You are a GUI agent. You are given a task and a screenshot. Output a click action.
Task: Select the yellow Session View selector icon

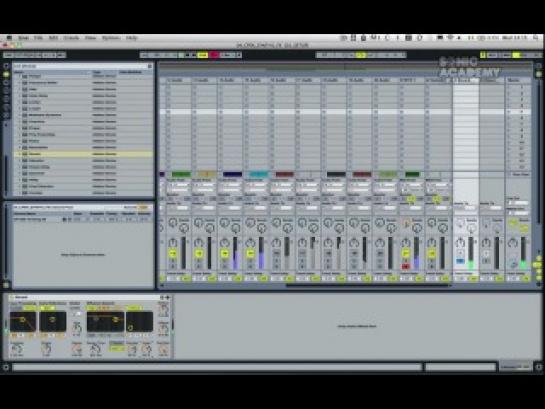point(539,74)
